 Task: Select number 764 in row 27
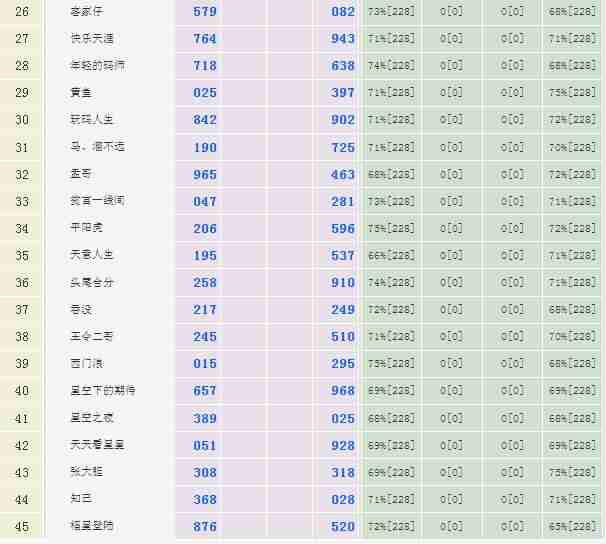pos(205,39)
